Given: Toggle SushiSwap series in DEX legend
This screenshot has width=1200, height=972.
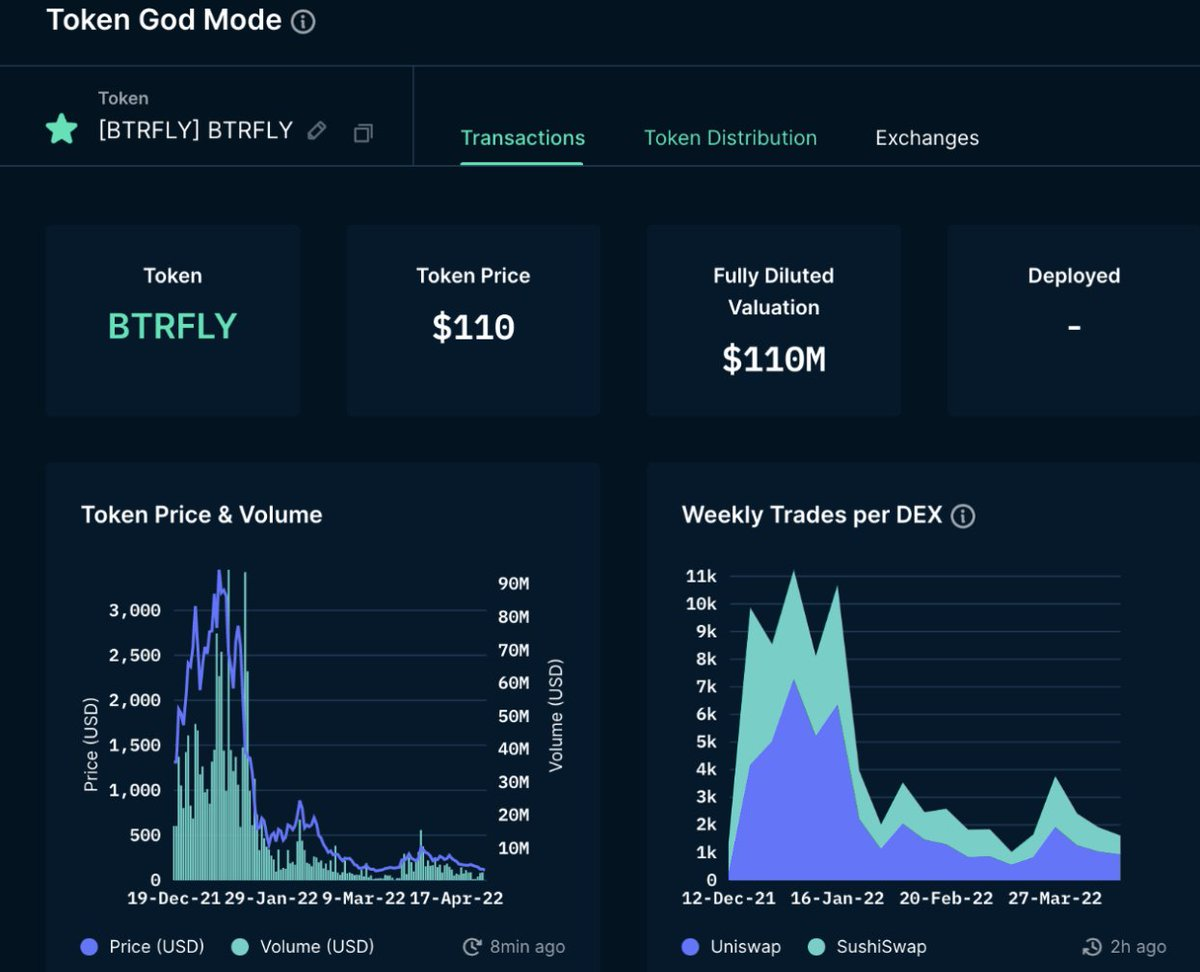Looking at the screenshot, I should [868, 946].
